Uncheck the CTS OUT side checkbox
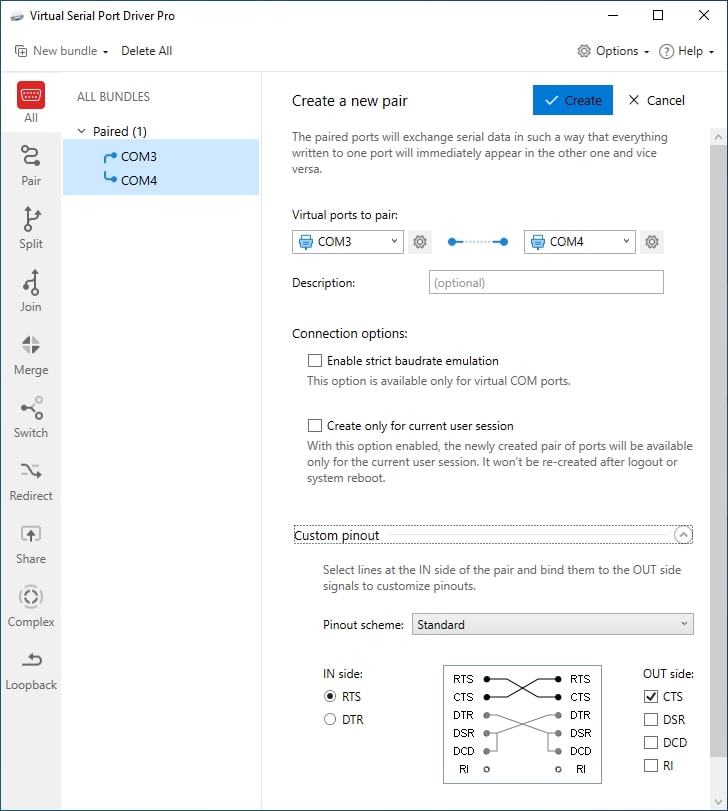The width and height of the screenshot is (728, 811). tap(651, 696)
